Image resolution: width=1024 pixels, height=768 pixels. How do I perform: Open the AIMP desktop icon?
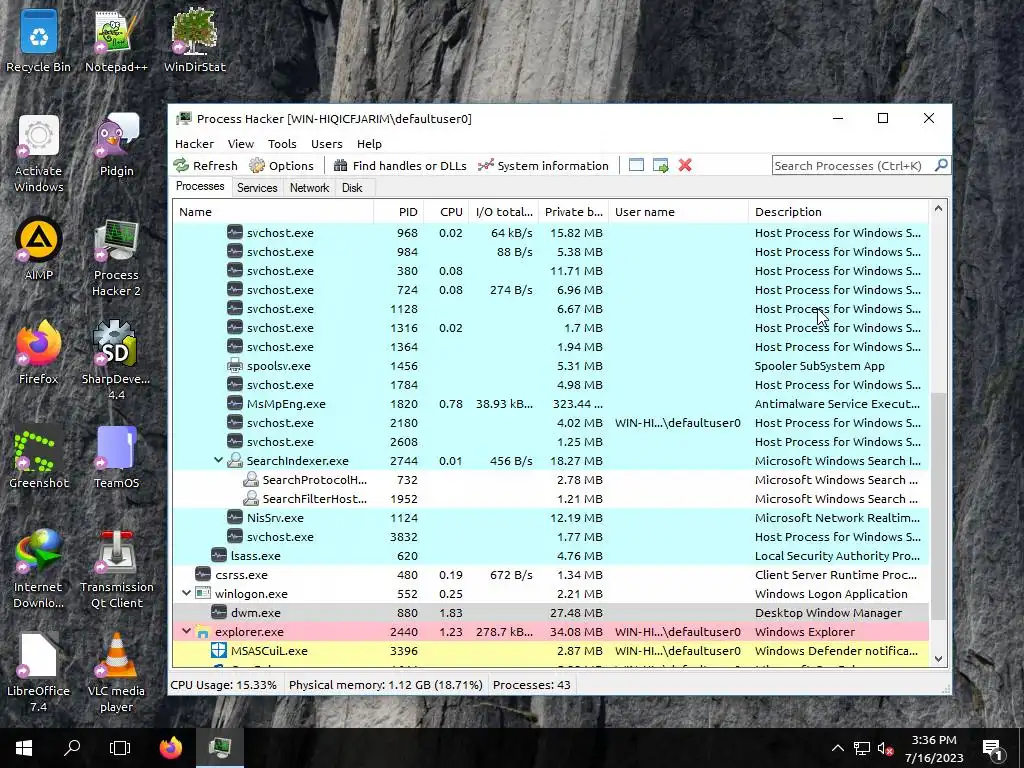pyautogui.click(x=39, y=249)
